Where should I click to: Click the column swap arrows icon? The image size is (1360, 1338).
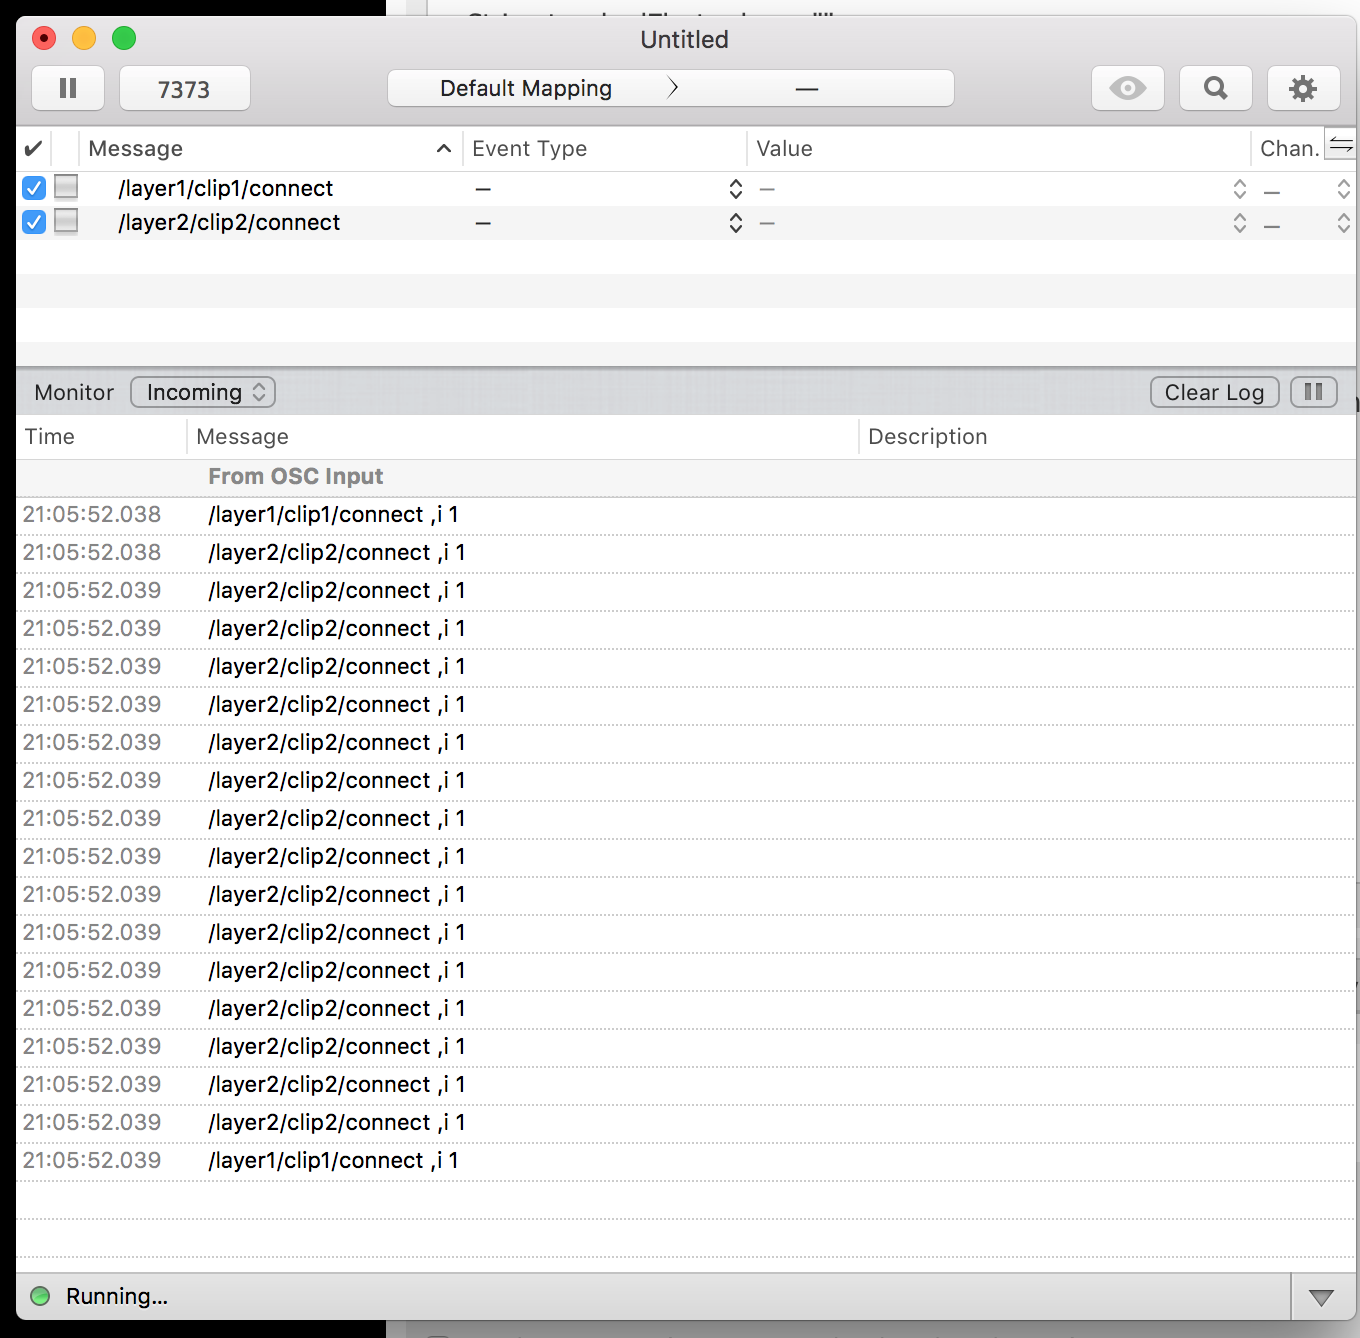[1340, 145]
